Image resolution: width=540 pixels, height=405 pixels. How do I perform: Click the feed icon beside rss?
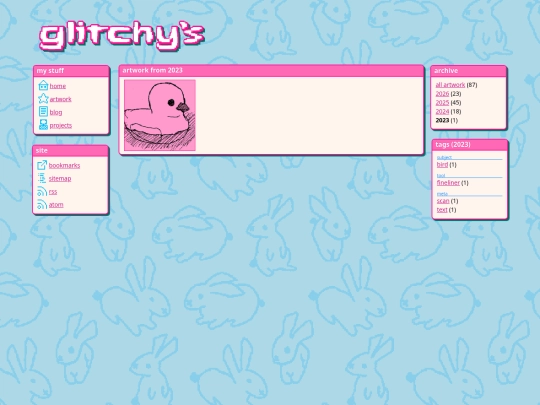pyautogui.click(x=42, y=191)
